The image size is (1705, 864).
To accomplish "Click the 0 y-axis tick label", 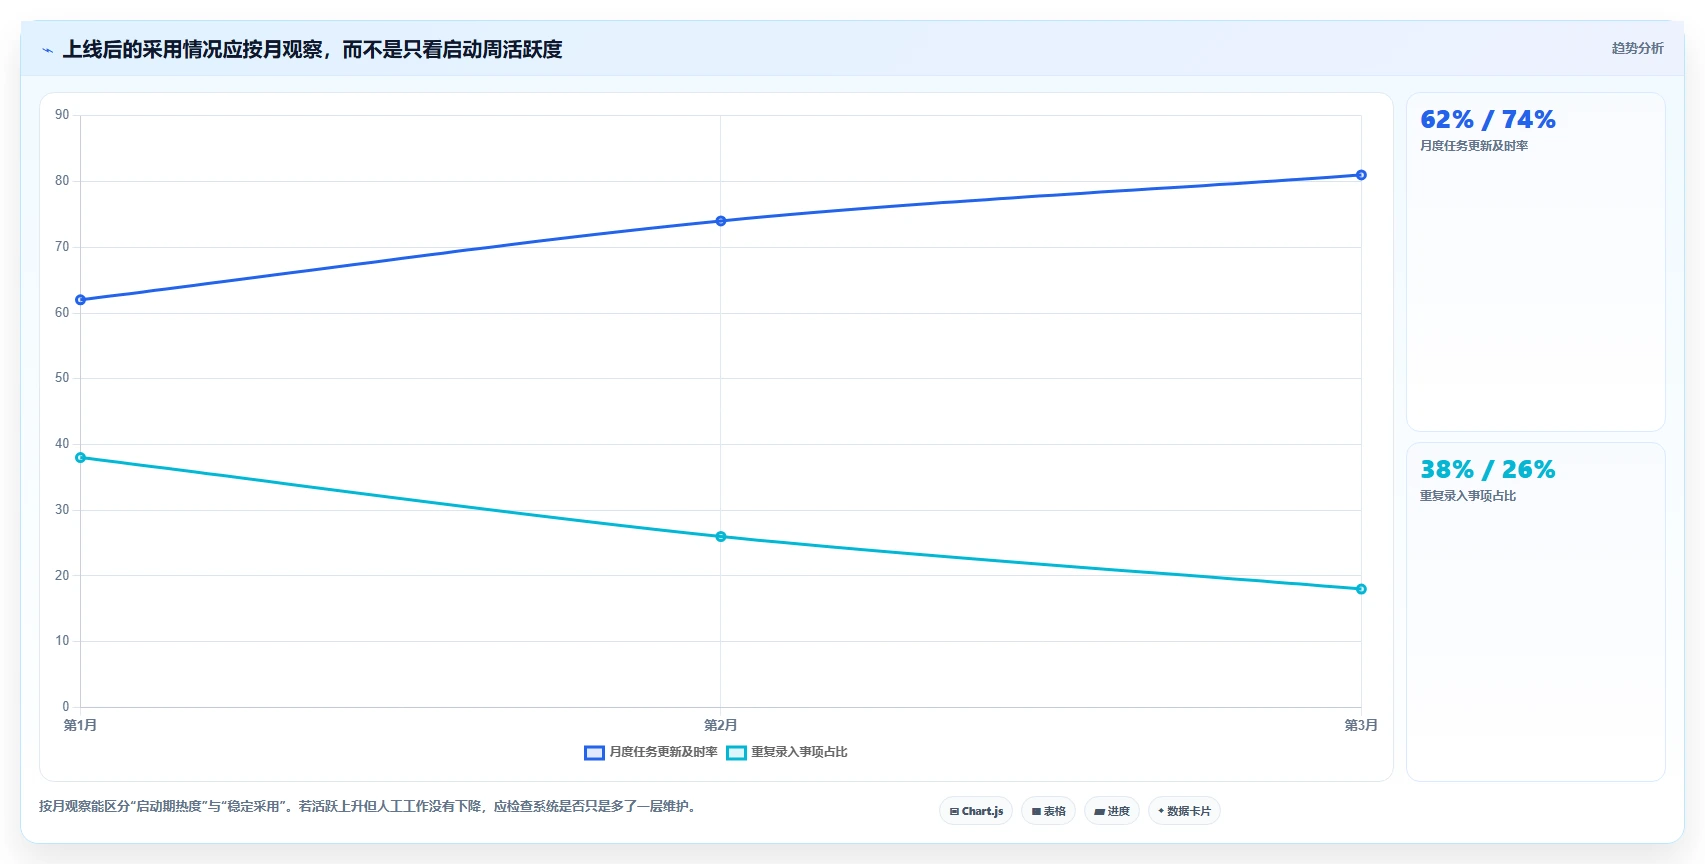I will pos(66,707).
